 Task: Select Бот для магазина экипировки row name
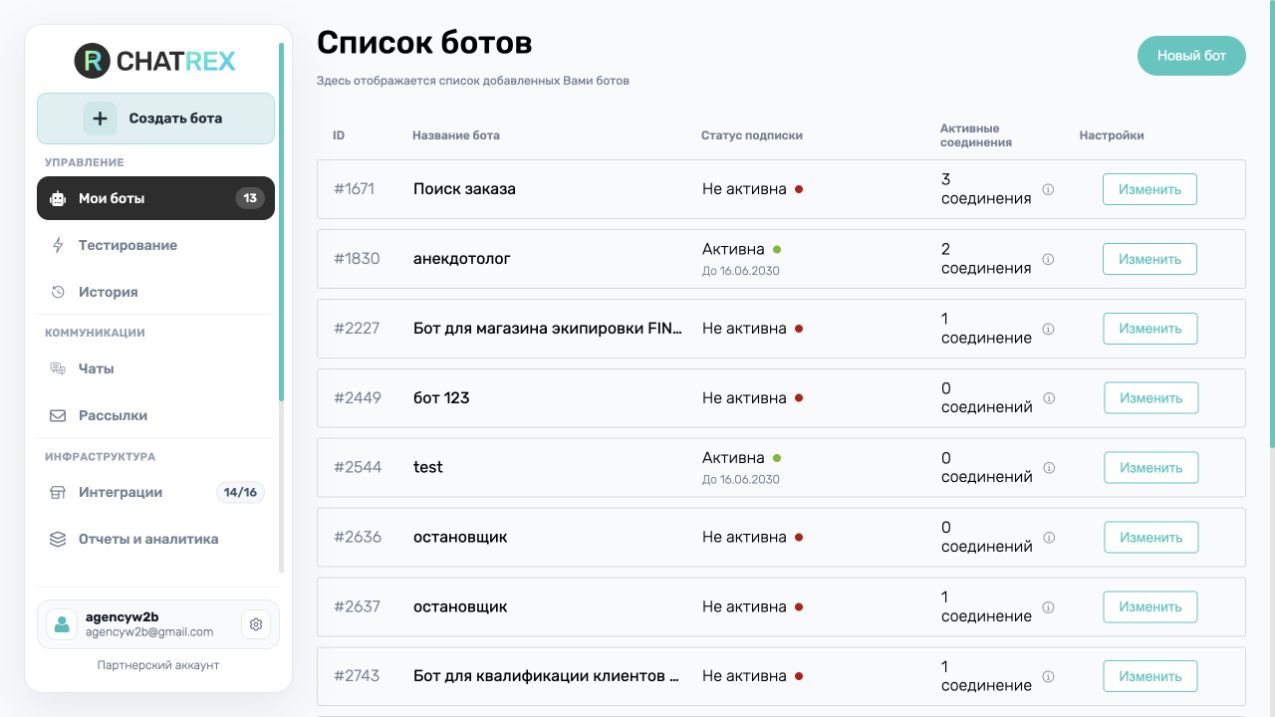(548, 328)
